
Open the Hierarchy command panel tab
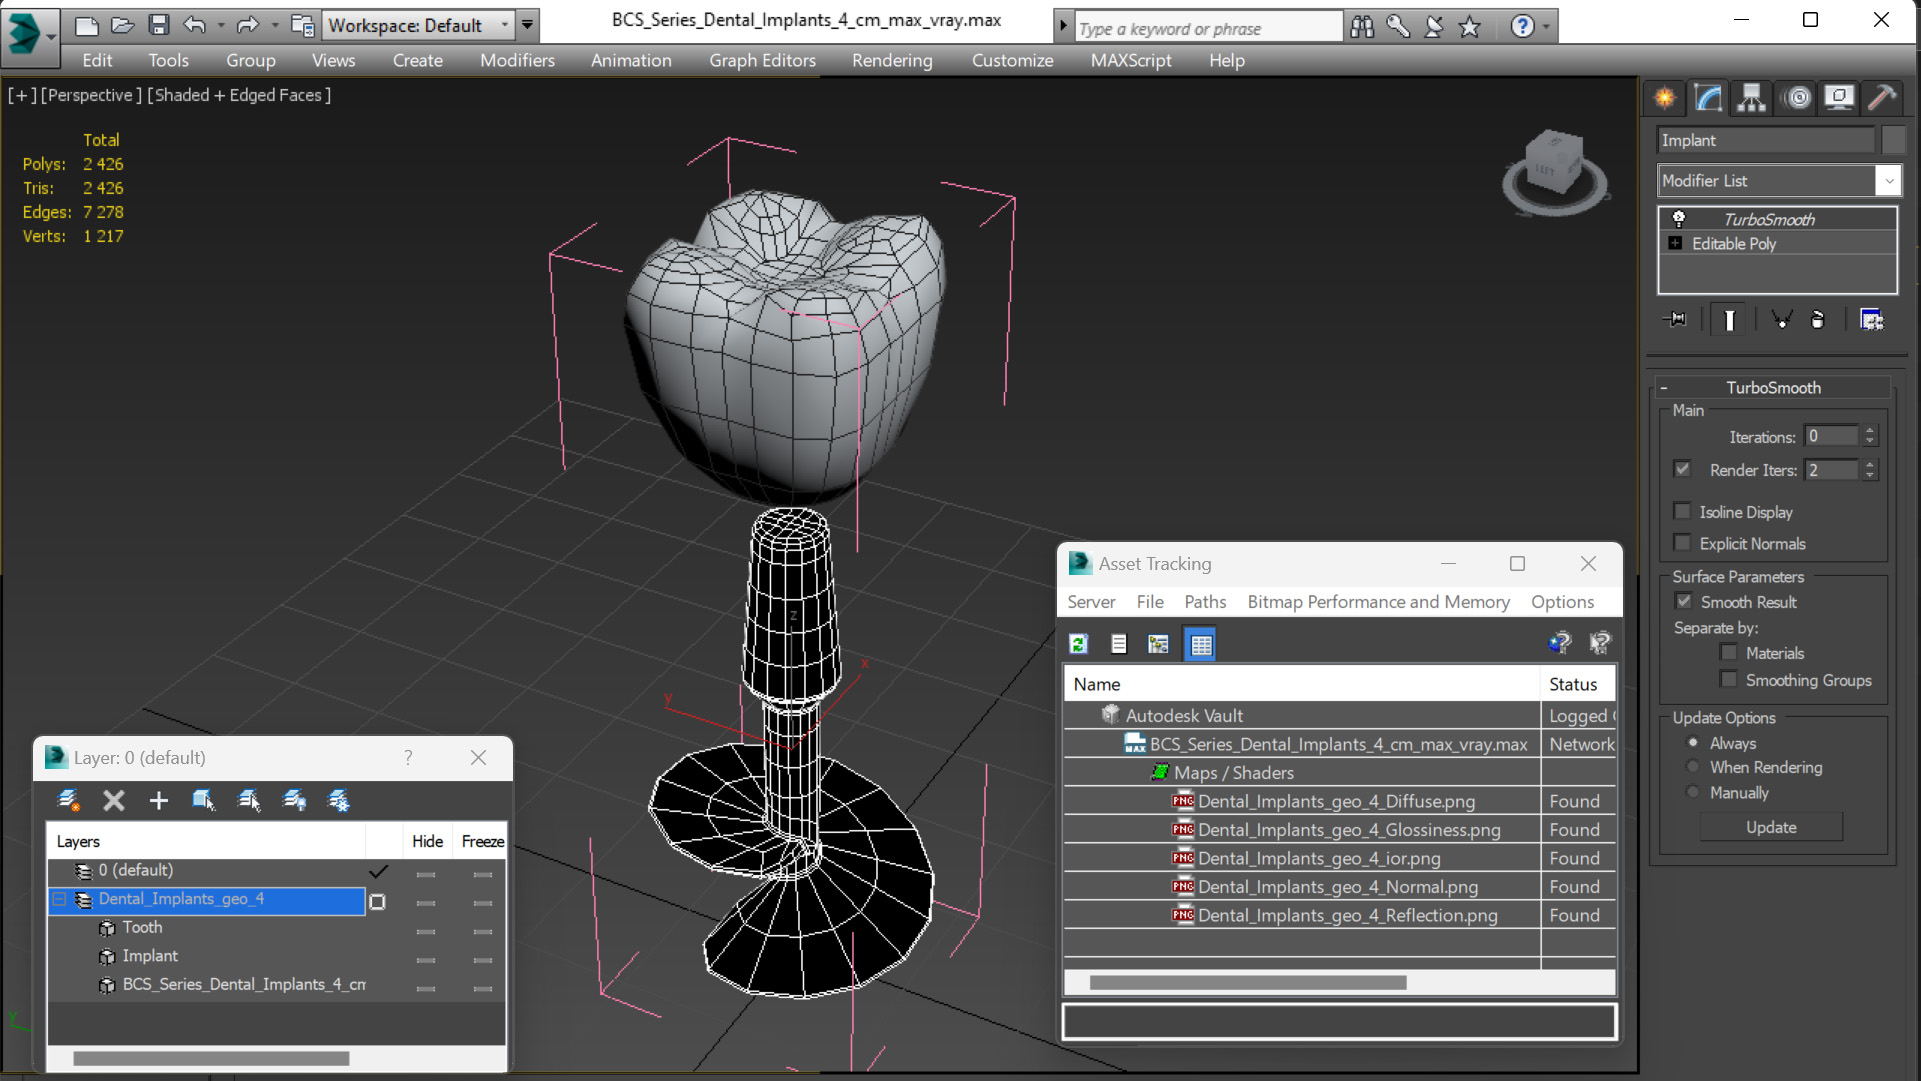coord(1751,97)
